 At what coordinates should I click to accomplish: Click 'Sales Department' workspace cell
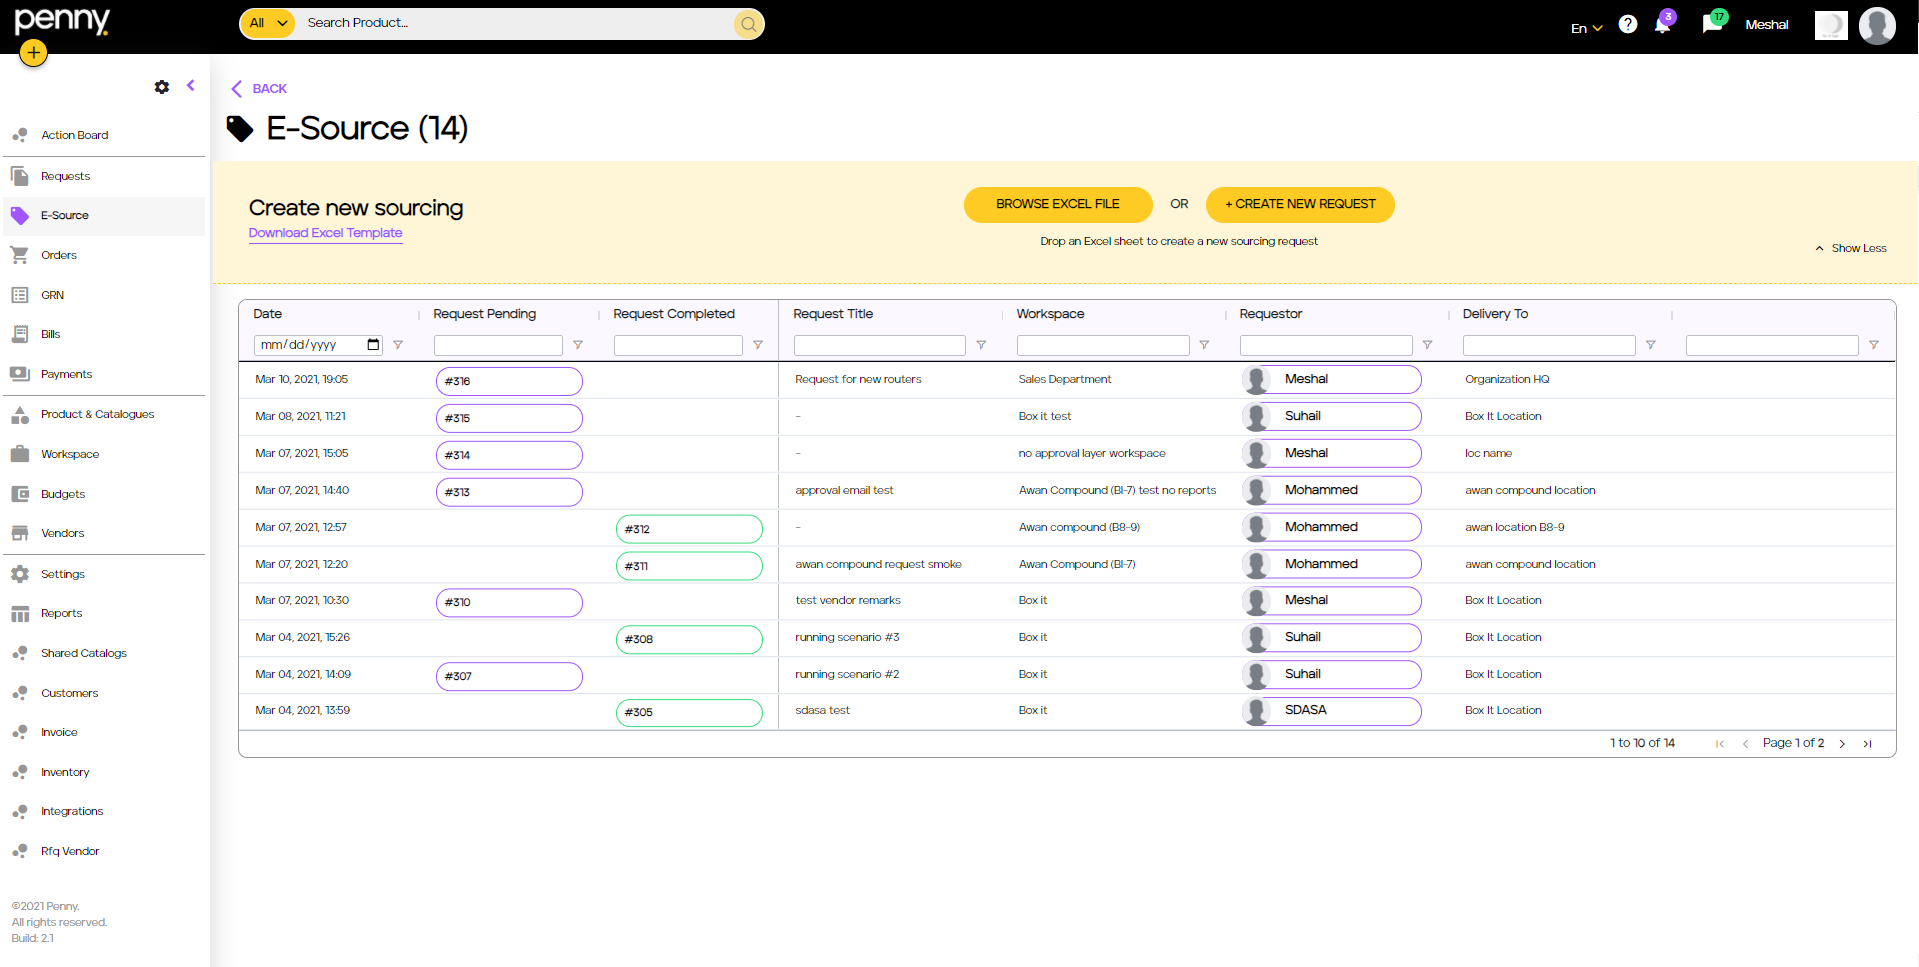point(1065,379)
